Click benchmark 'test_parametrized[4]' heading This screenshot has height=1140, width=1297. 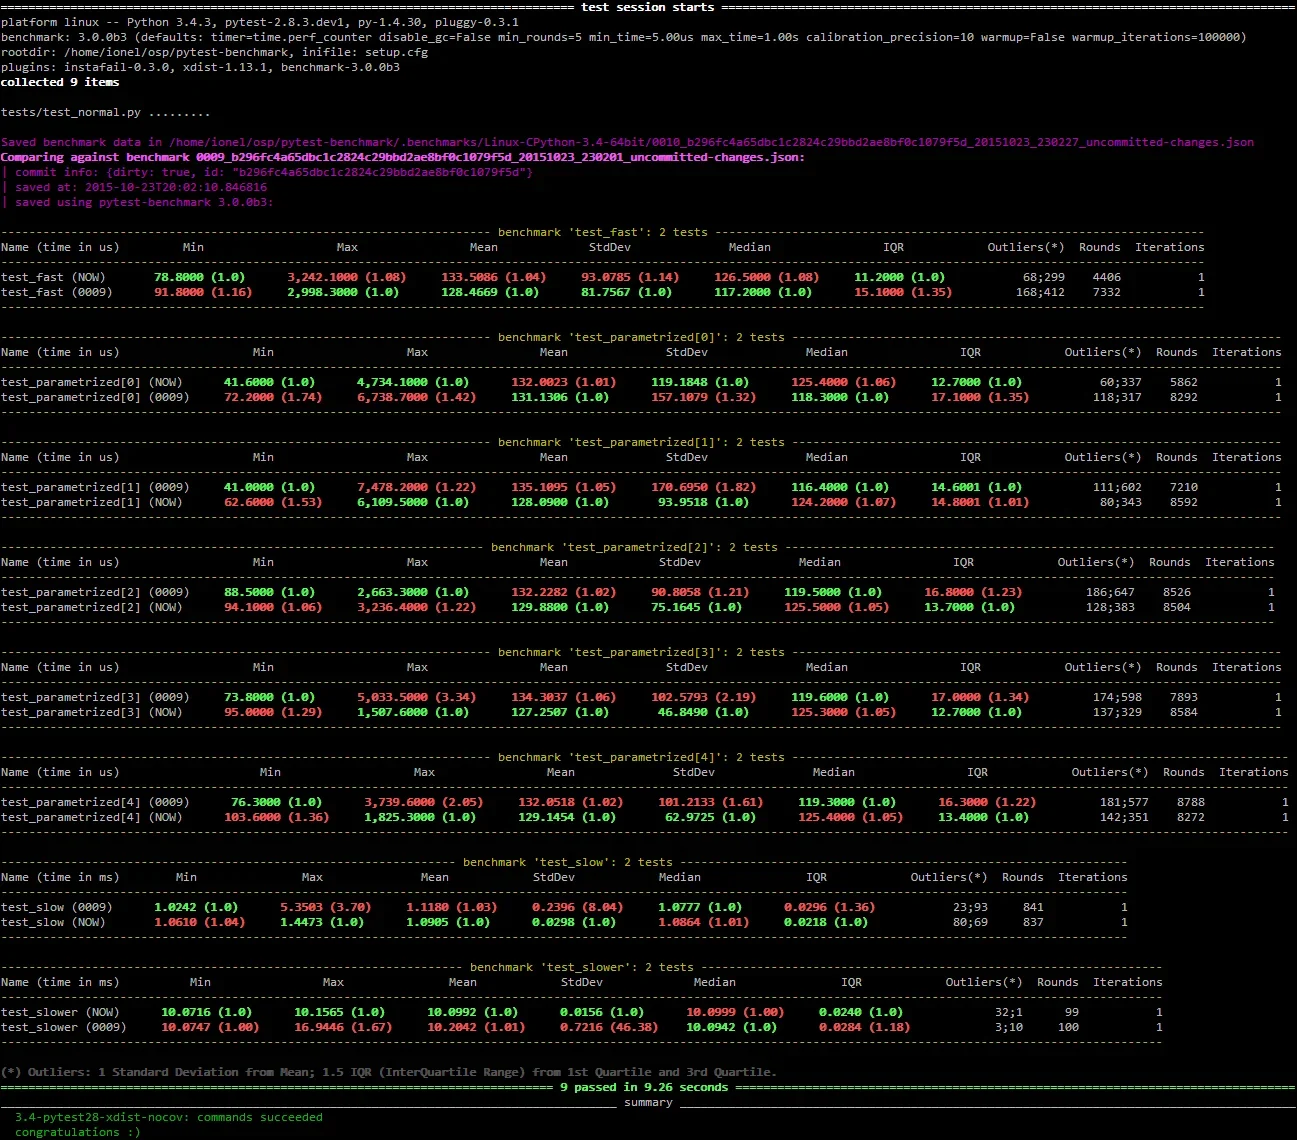[641, 757]
